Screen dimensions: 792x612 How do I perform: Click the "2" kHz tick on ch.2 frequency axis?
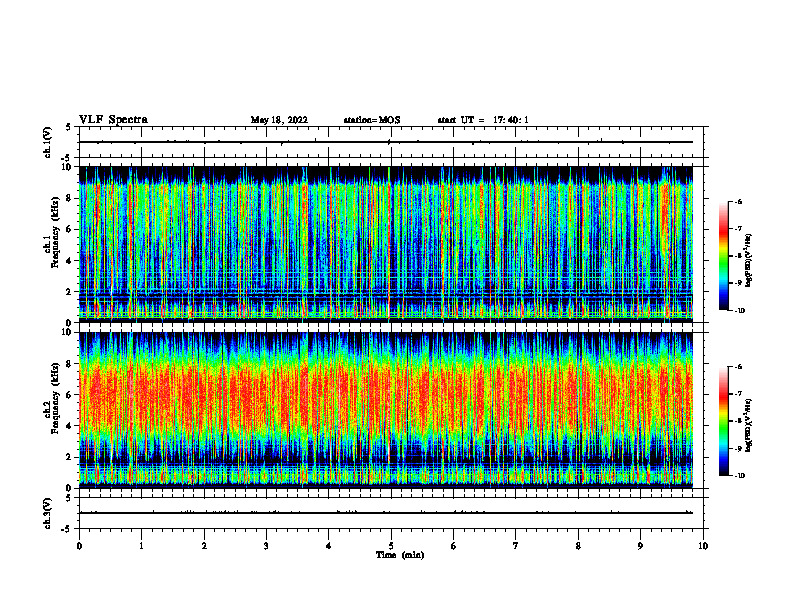tap(70, 457)
